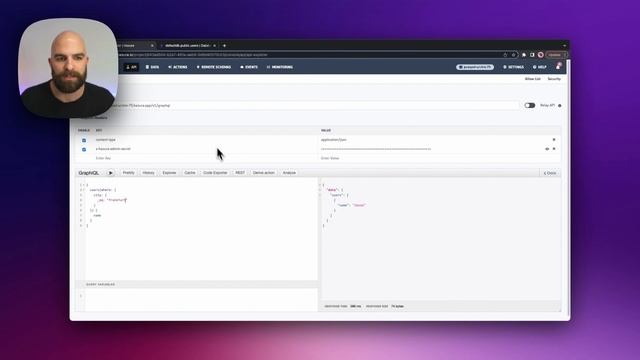Image resolution: width=640 pixels, height=360 pixels.
Task: Open the Code Exporter
Action: (215, 173)
